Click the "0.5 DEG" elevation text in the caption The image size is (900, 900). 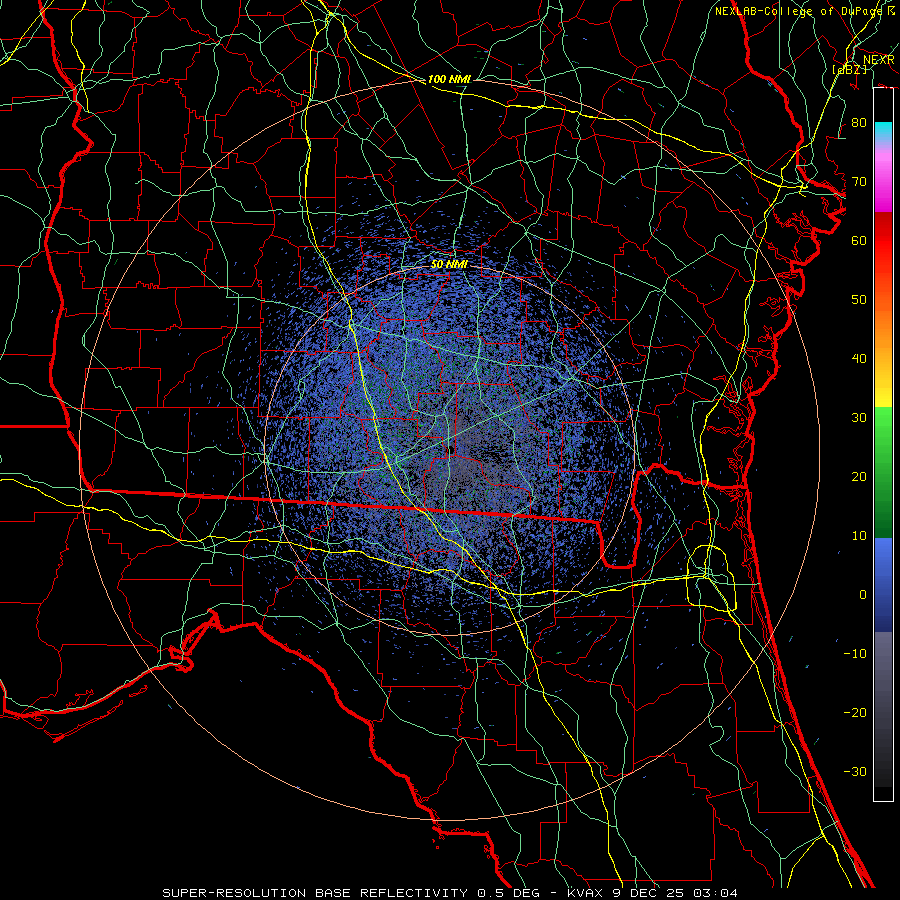pos(508,893)
